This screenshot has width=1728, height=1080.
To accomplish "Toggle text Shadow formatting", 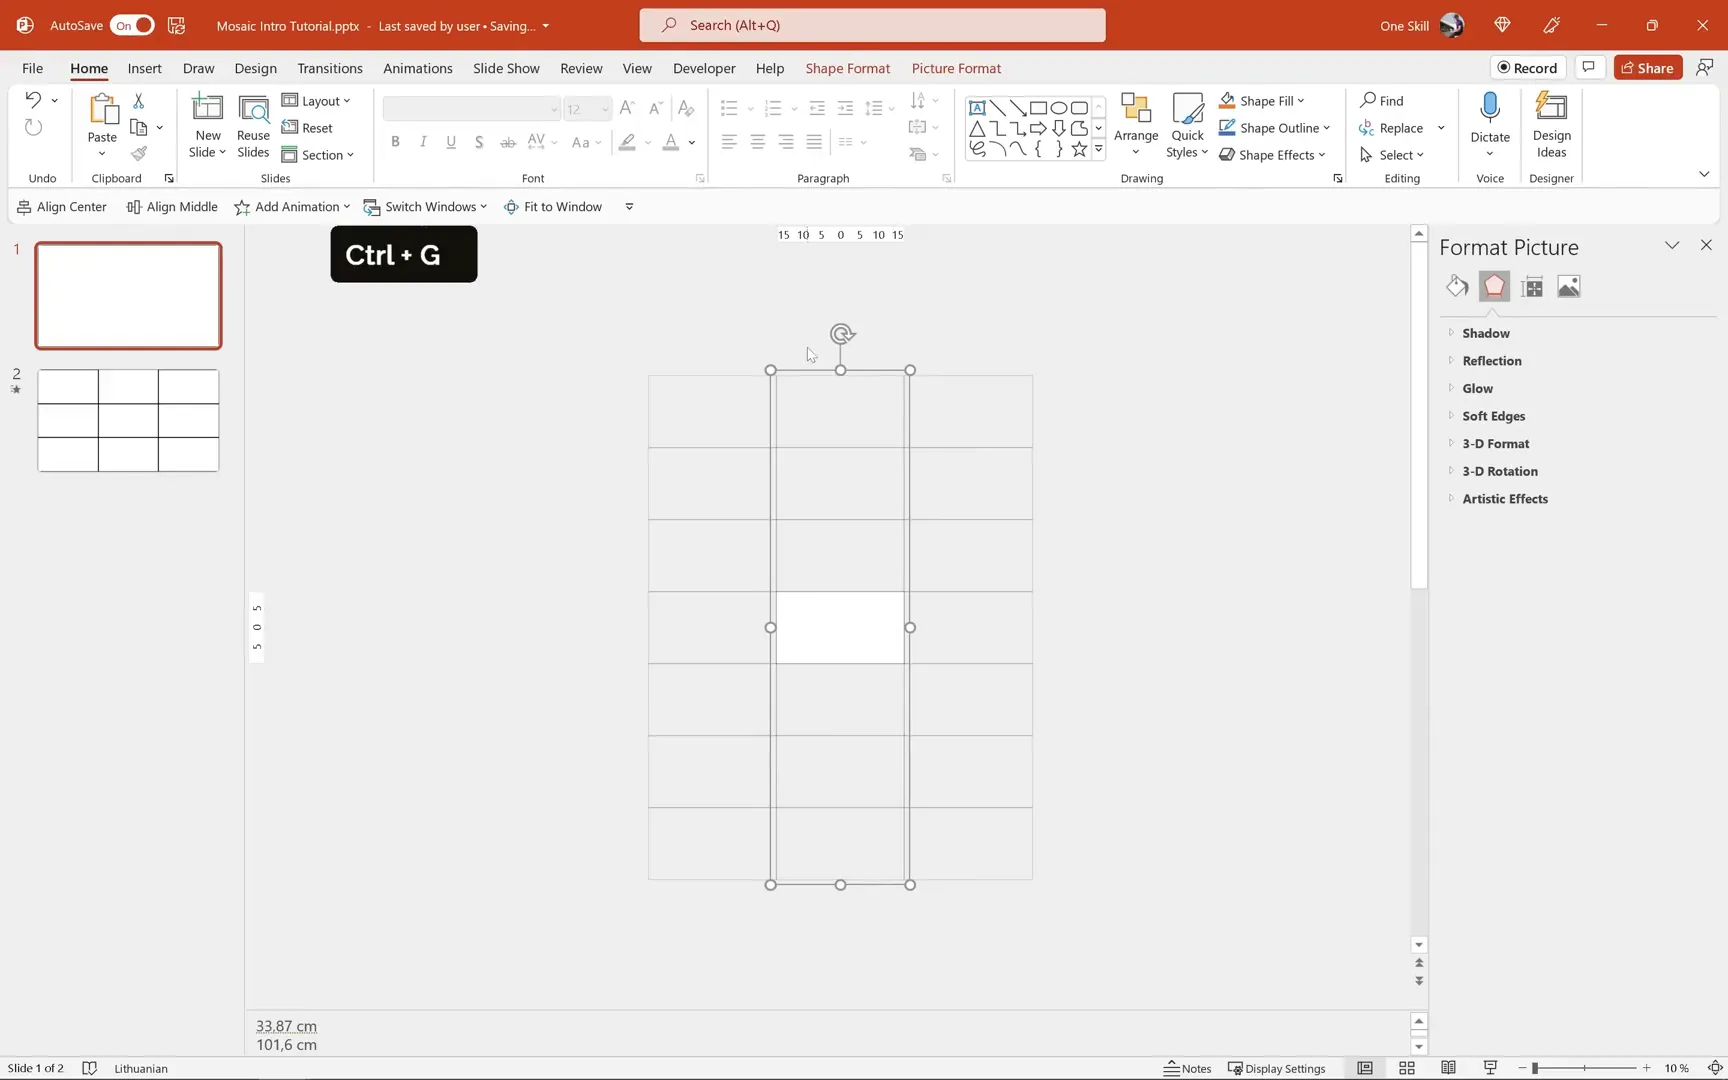I will click(x=479, y=142).
